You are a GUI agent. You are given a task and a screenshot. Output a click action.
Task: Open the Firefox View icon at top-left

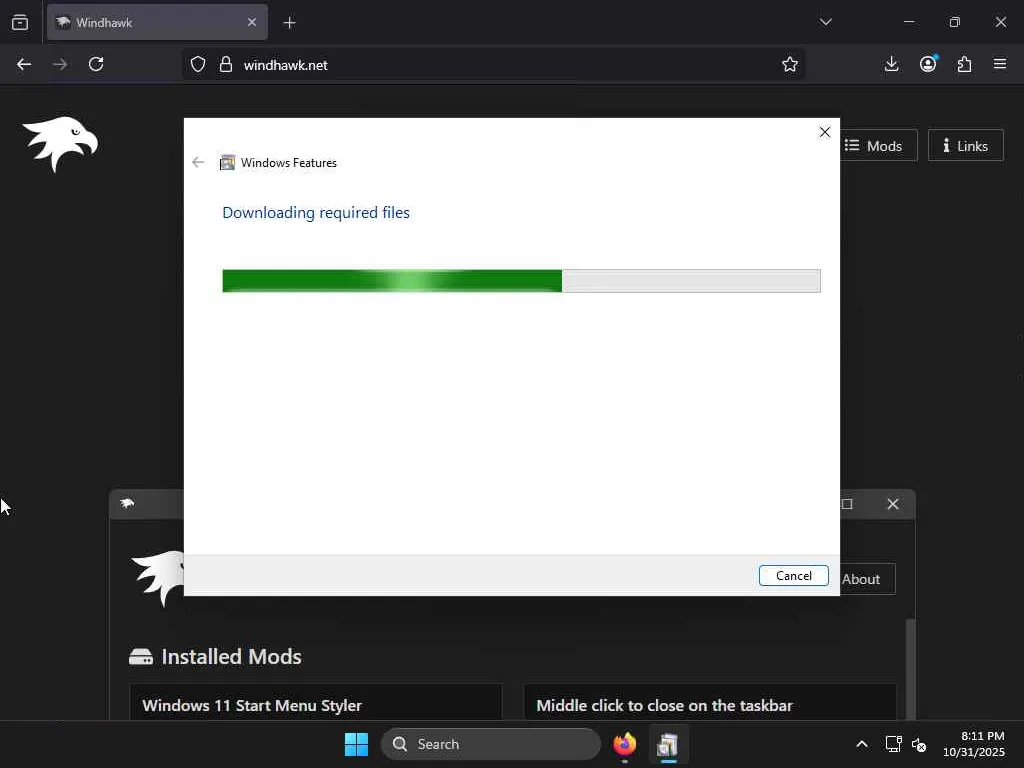20,23
